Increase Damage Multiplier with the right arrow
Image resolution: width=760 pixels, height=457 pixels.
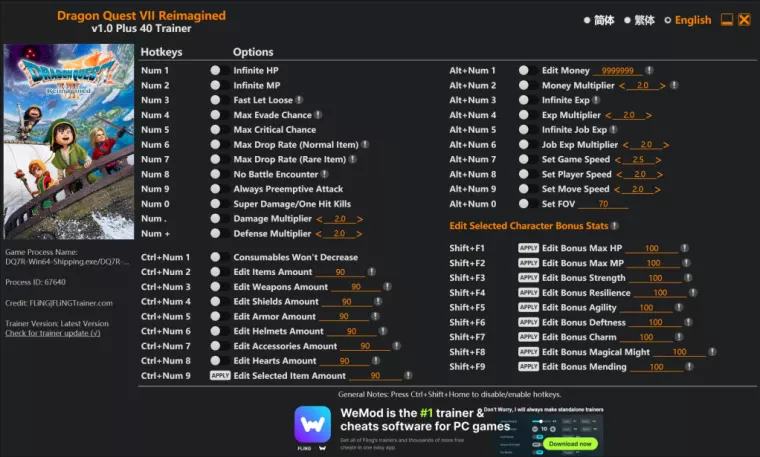tap(360, 219)
